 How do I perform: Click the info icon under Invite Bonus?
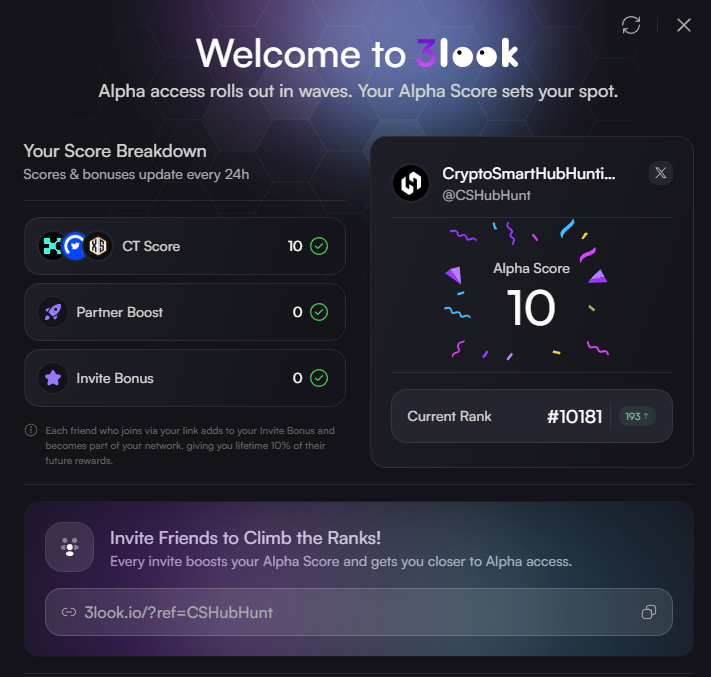point(31,430)
